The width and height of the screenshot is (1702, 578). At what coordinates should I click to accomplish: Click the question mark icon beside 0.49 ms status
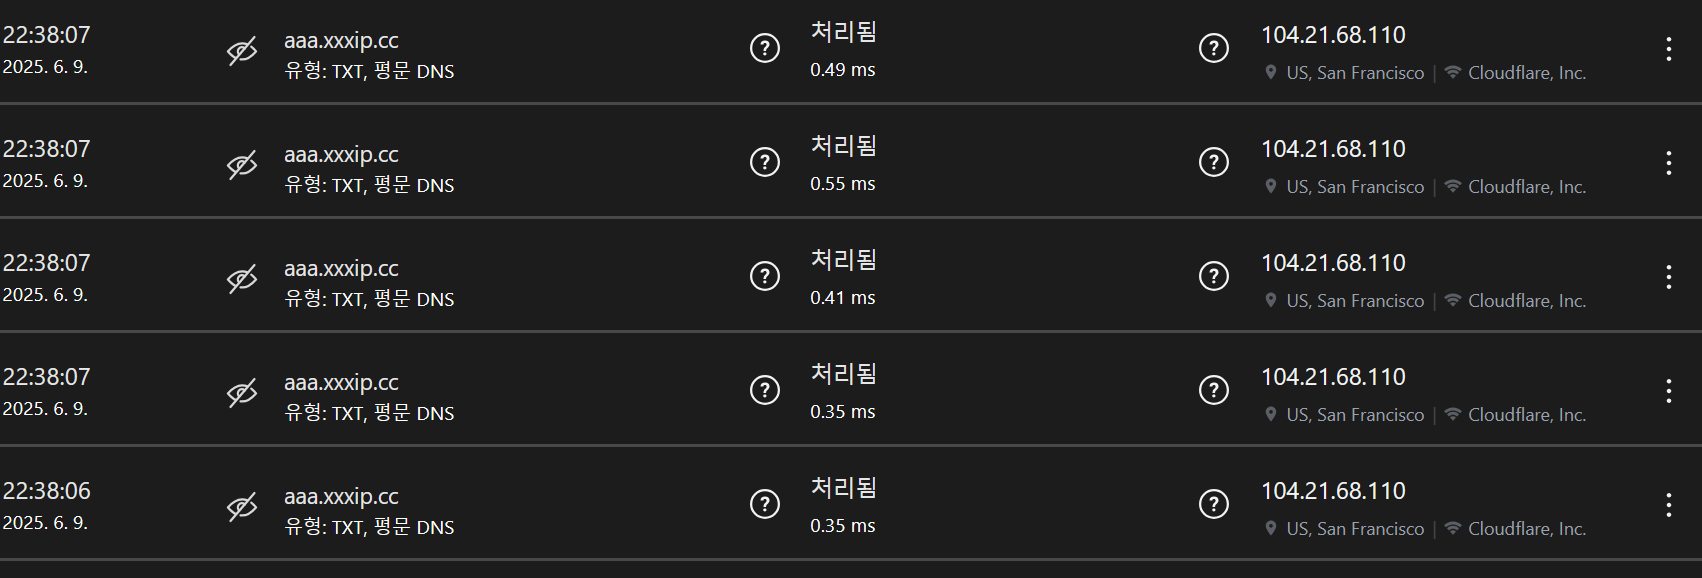click(x=765, y=47)
